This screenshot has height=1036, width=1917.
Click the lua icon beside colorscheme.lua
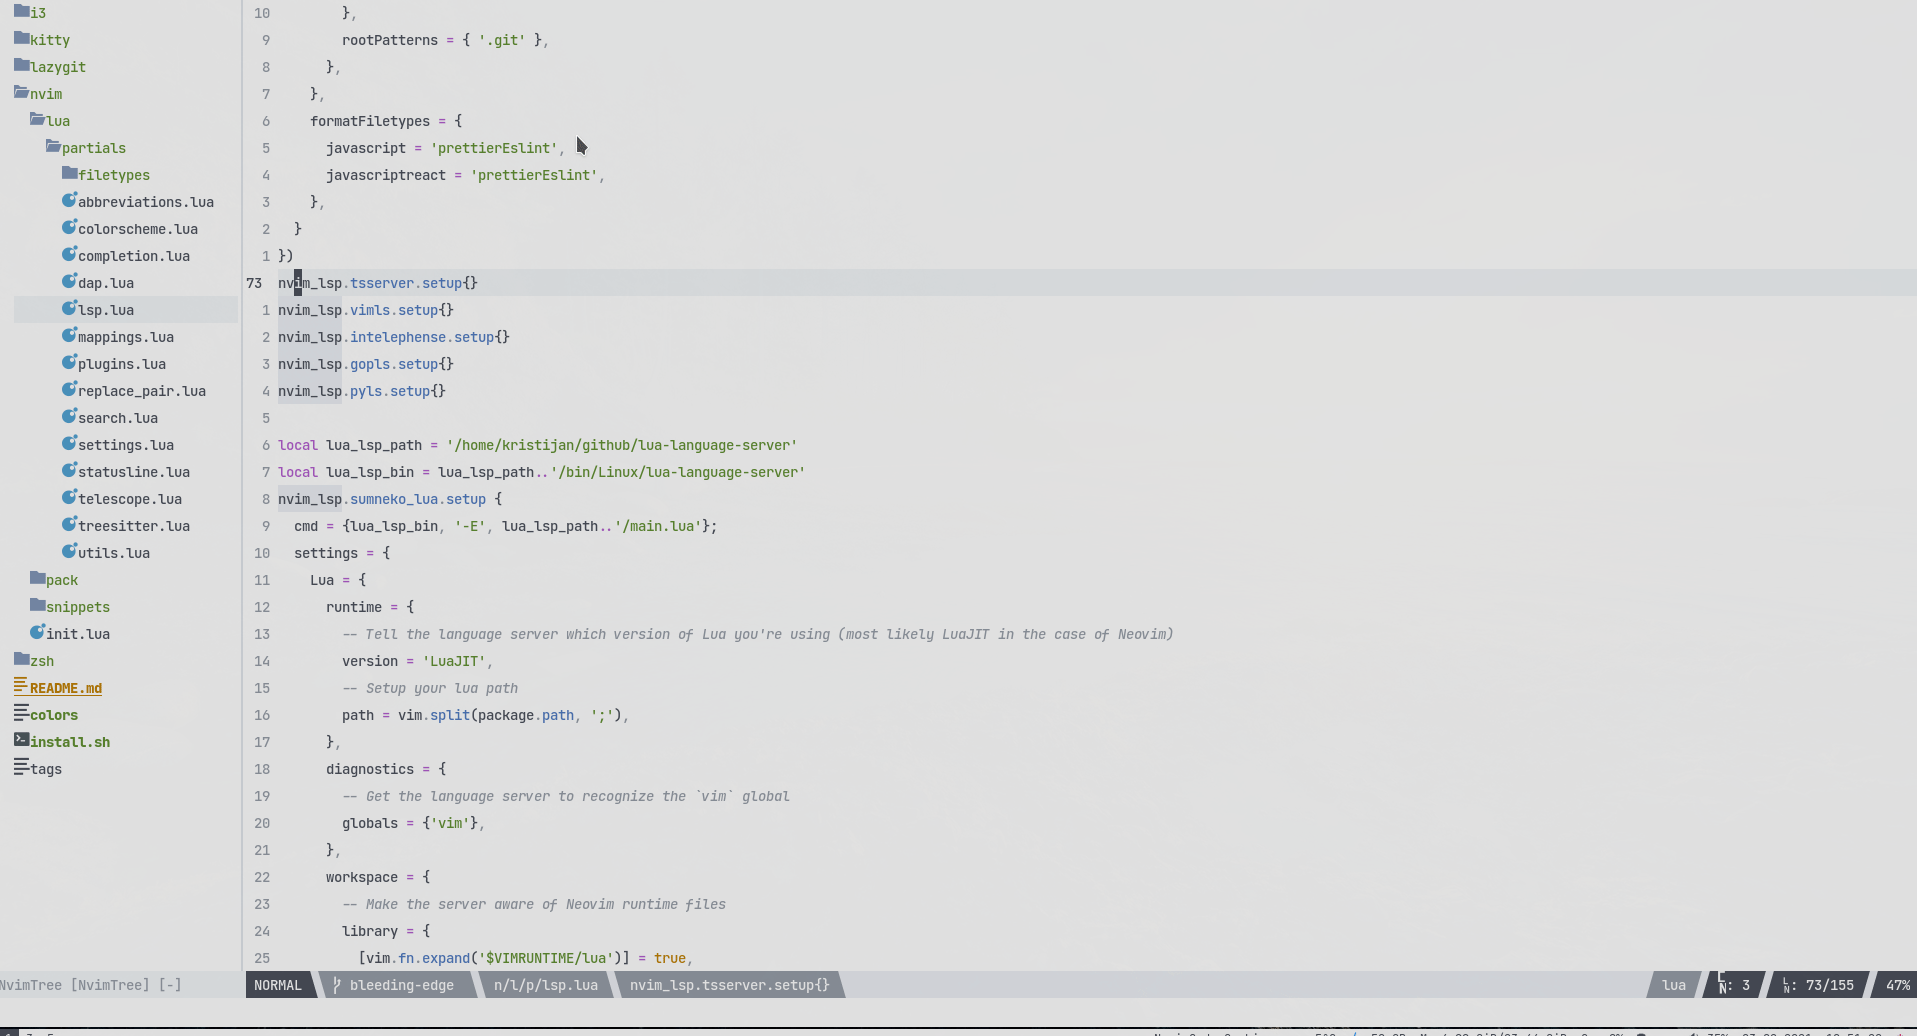(69, 227)
